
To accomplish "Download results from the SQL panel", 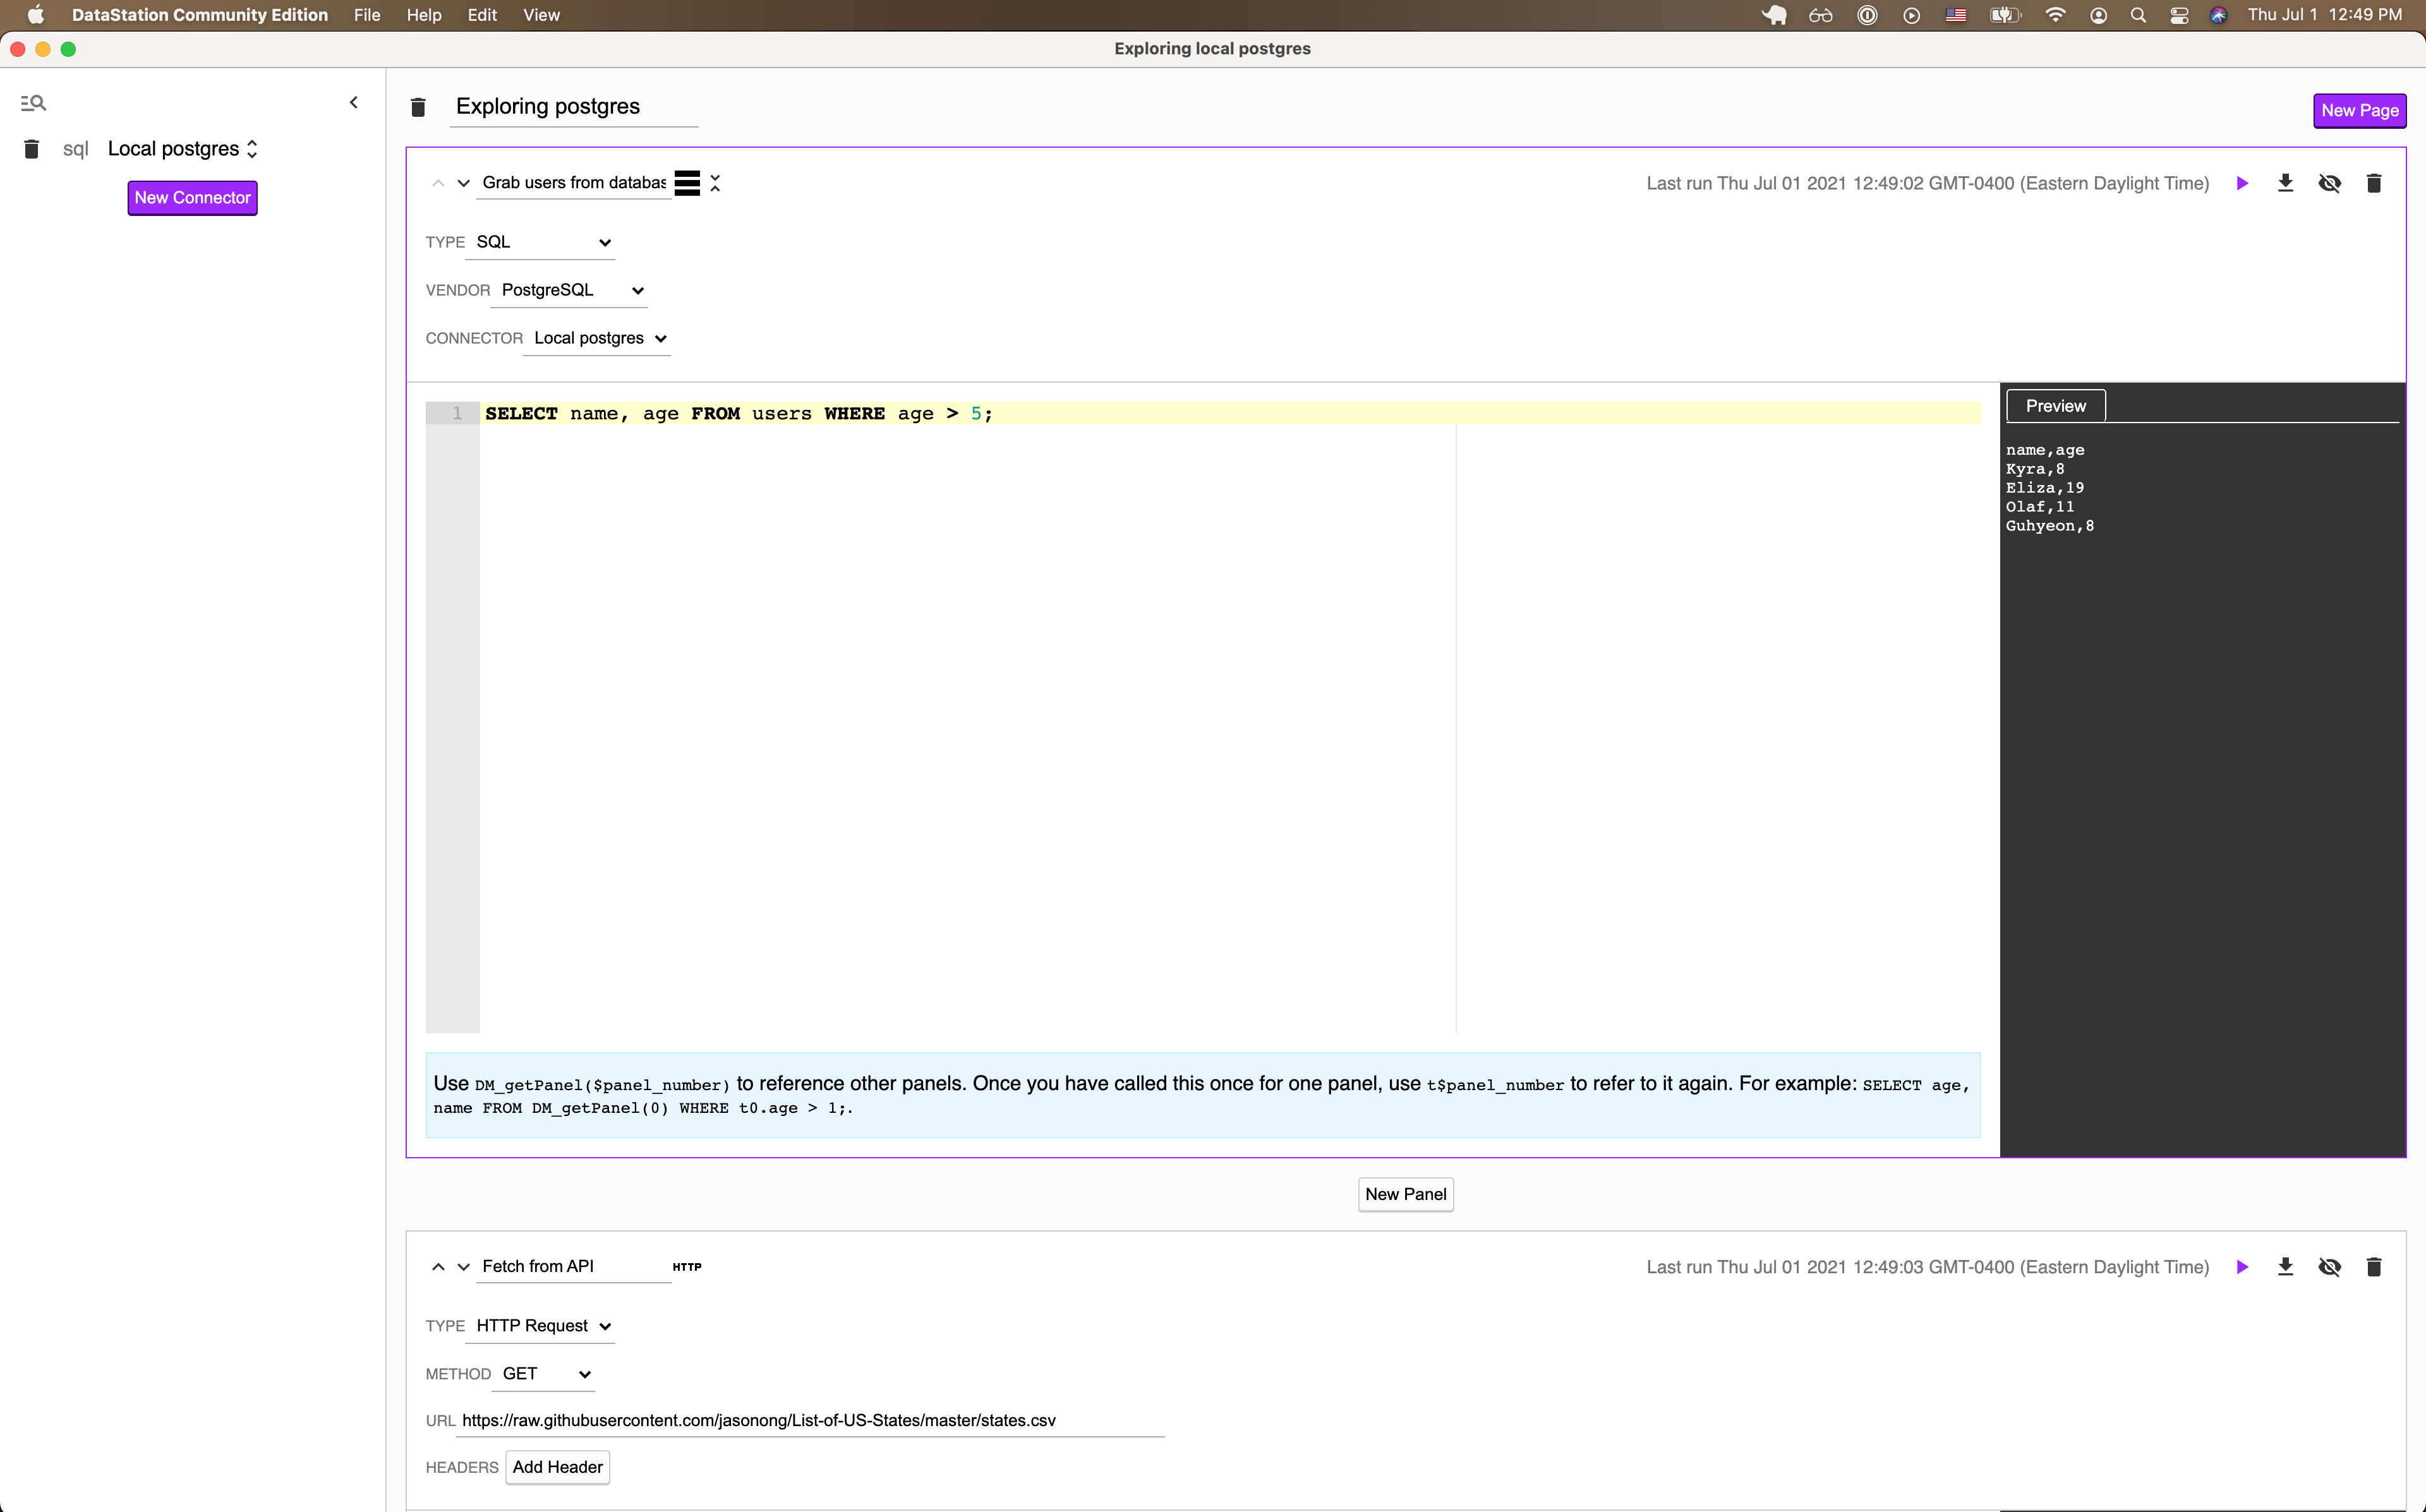I will 2286,183.
